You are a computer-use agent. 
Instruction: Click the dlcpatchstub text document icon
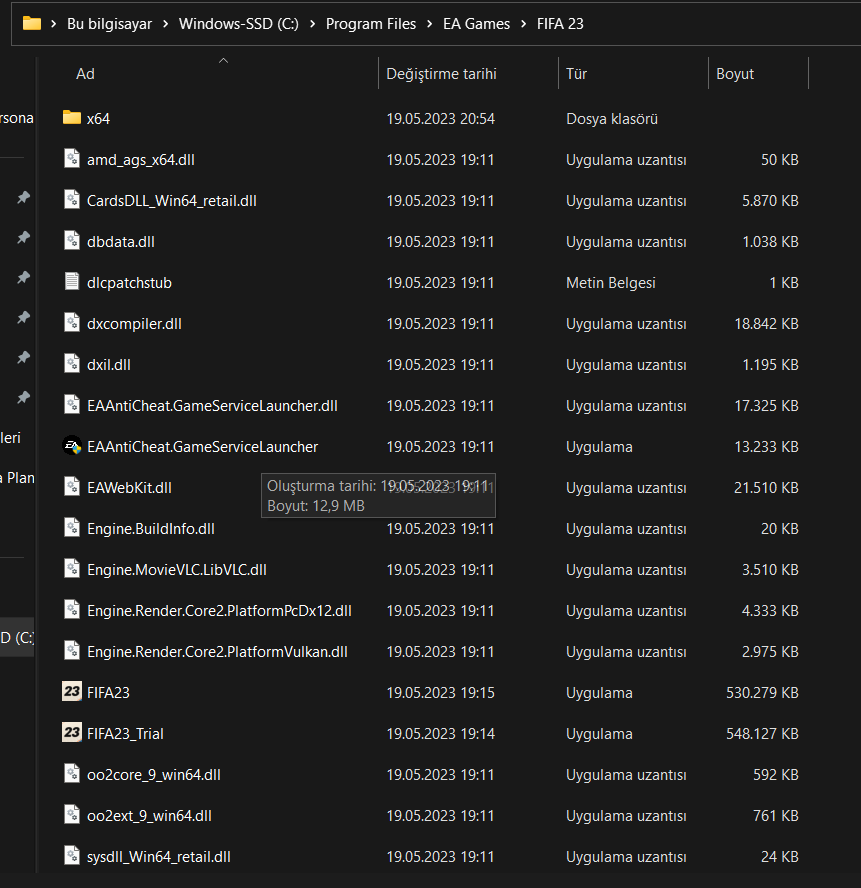72,281
